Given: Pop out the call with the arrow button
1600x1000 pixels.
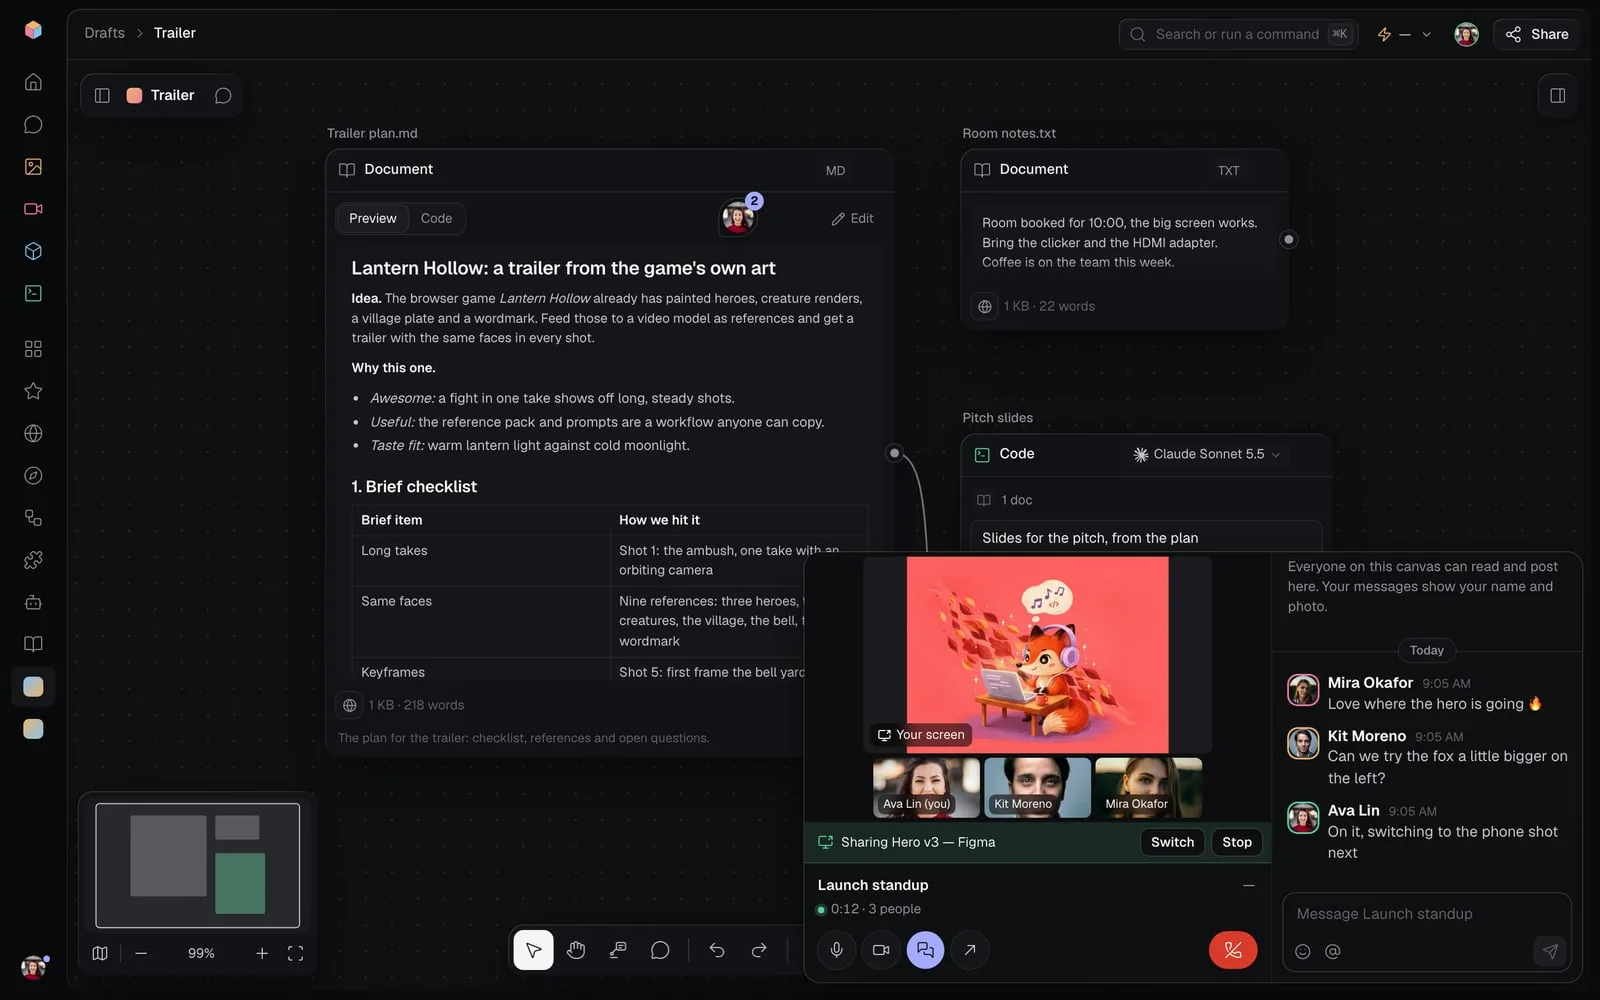Looking at the screenshot, I should click(970, 950).
